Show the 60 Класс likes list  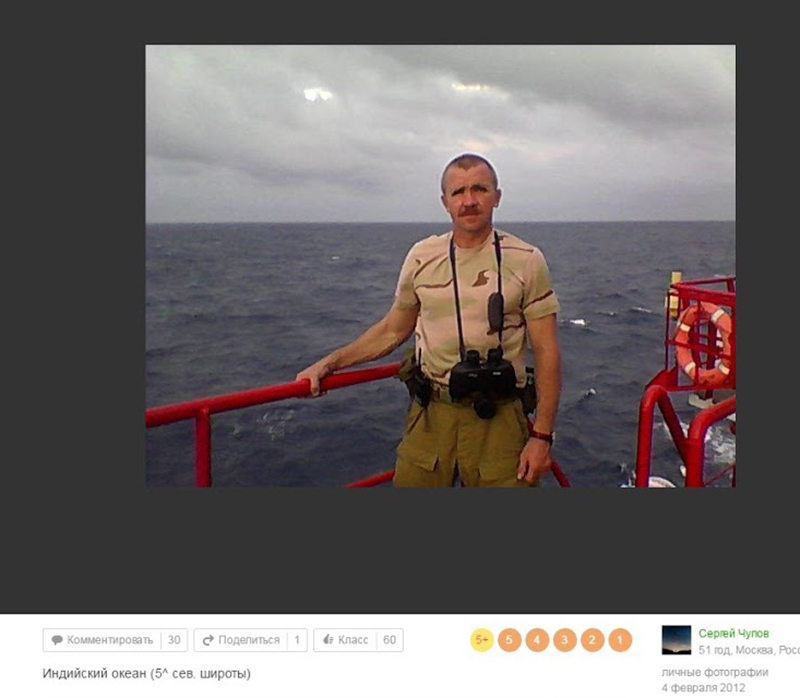tap(389, 640)
